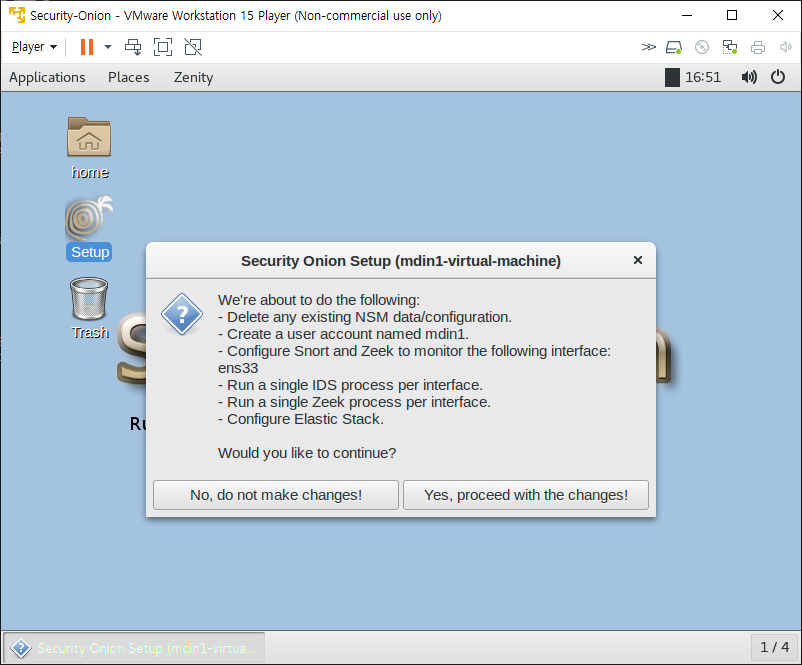Click the "Would you like to continue?" text
This screenshot has height=665, width=802.
[x=307, y=453]
